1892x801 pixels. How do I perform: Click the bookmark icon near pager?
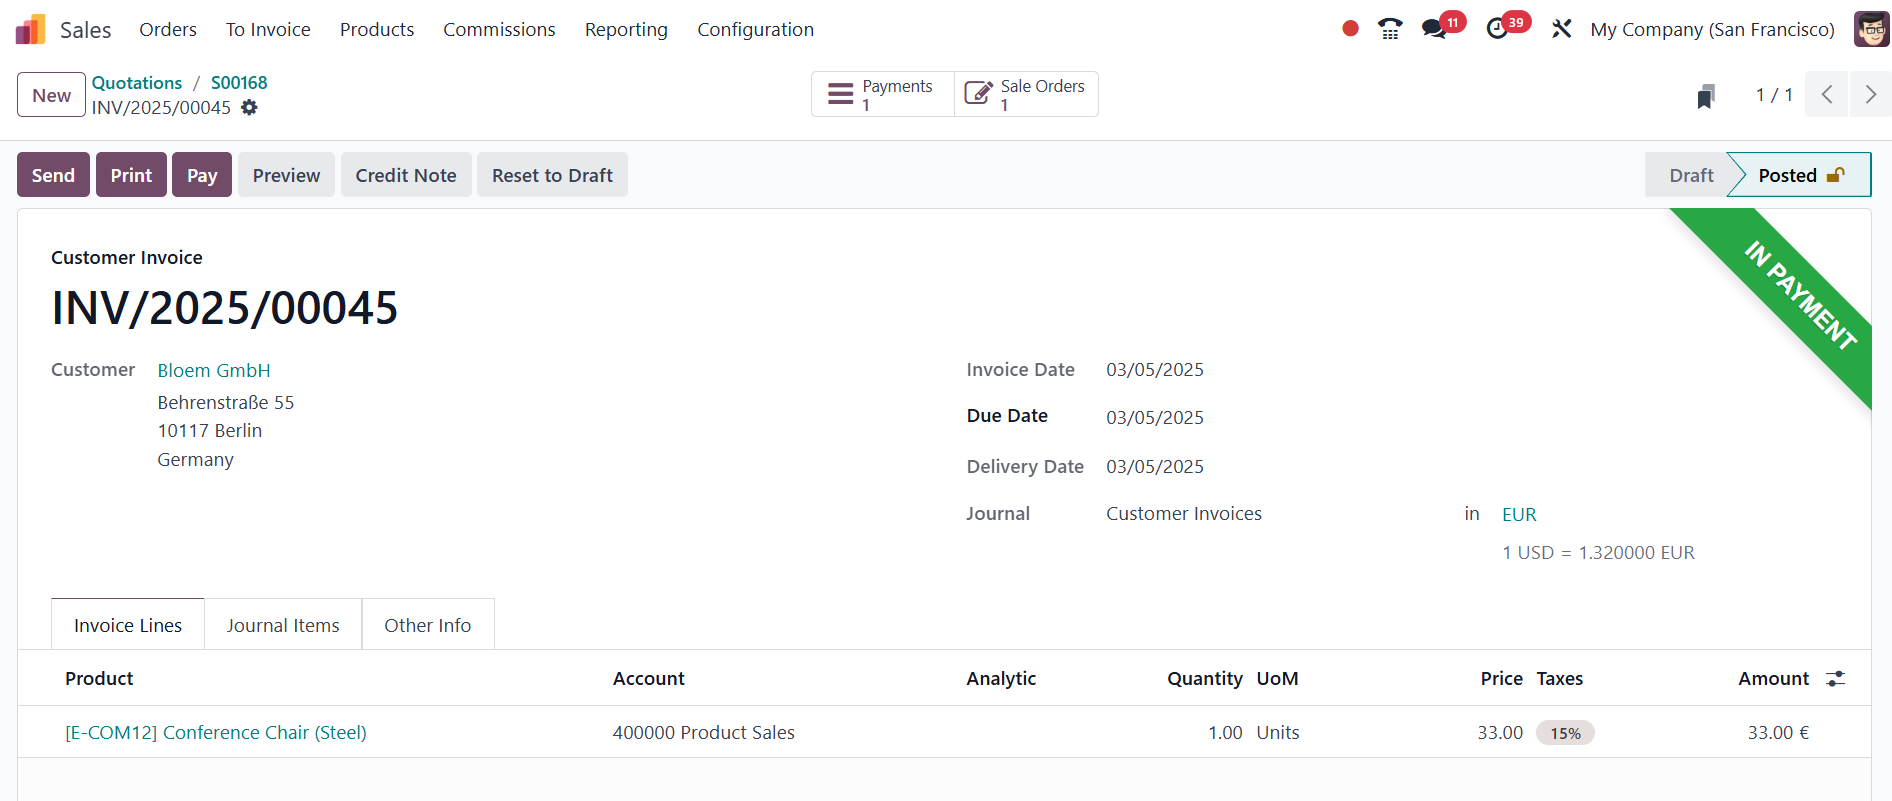click(1706, 96)
